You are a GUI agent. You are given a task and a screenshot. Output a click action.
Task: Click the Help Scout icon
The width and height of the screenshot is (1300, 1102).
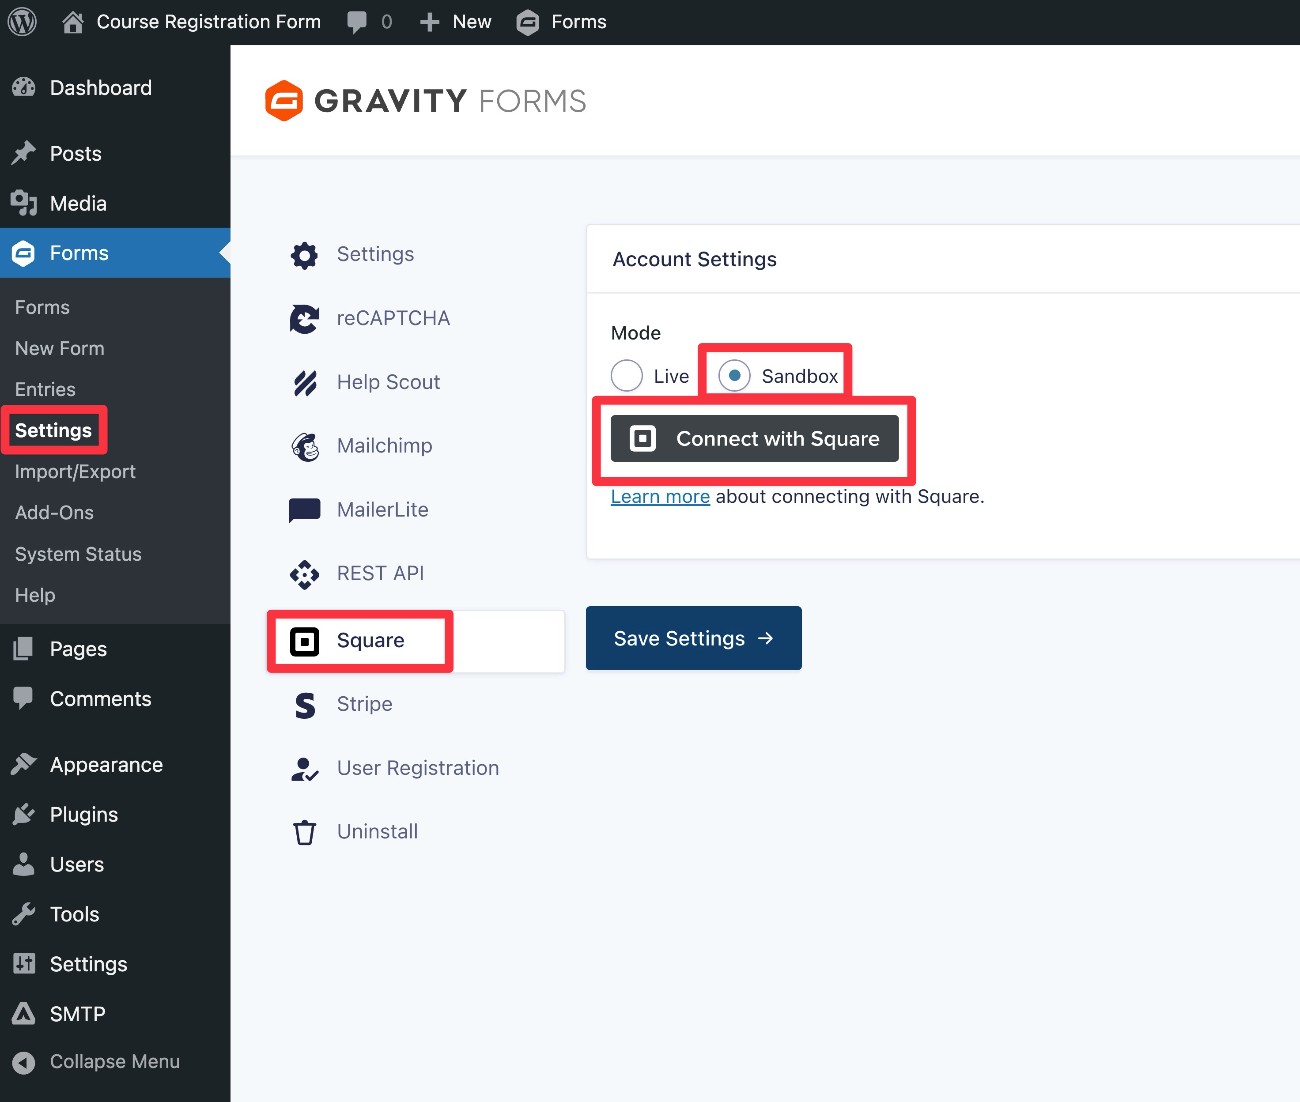pos(304,383)
